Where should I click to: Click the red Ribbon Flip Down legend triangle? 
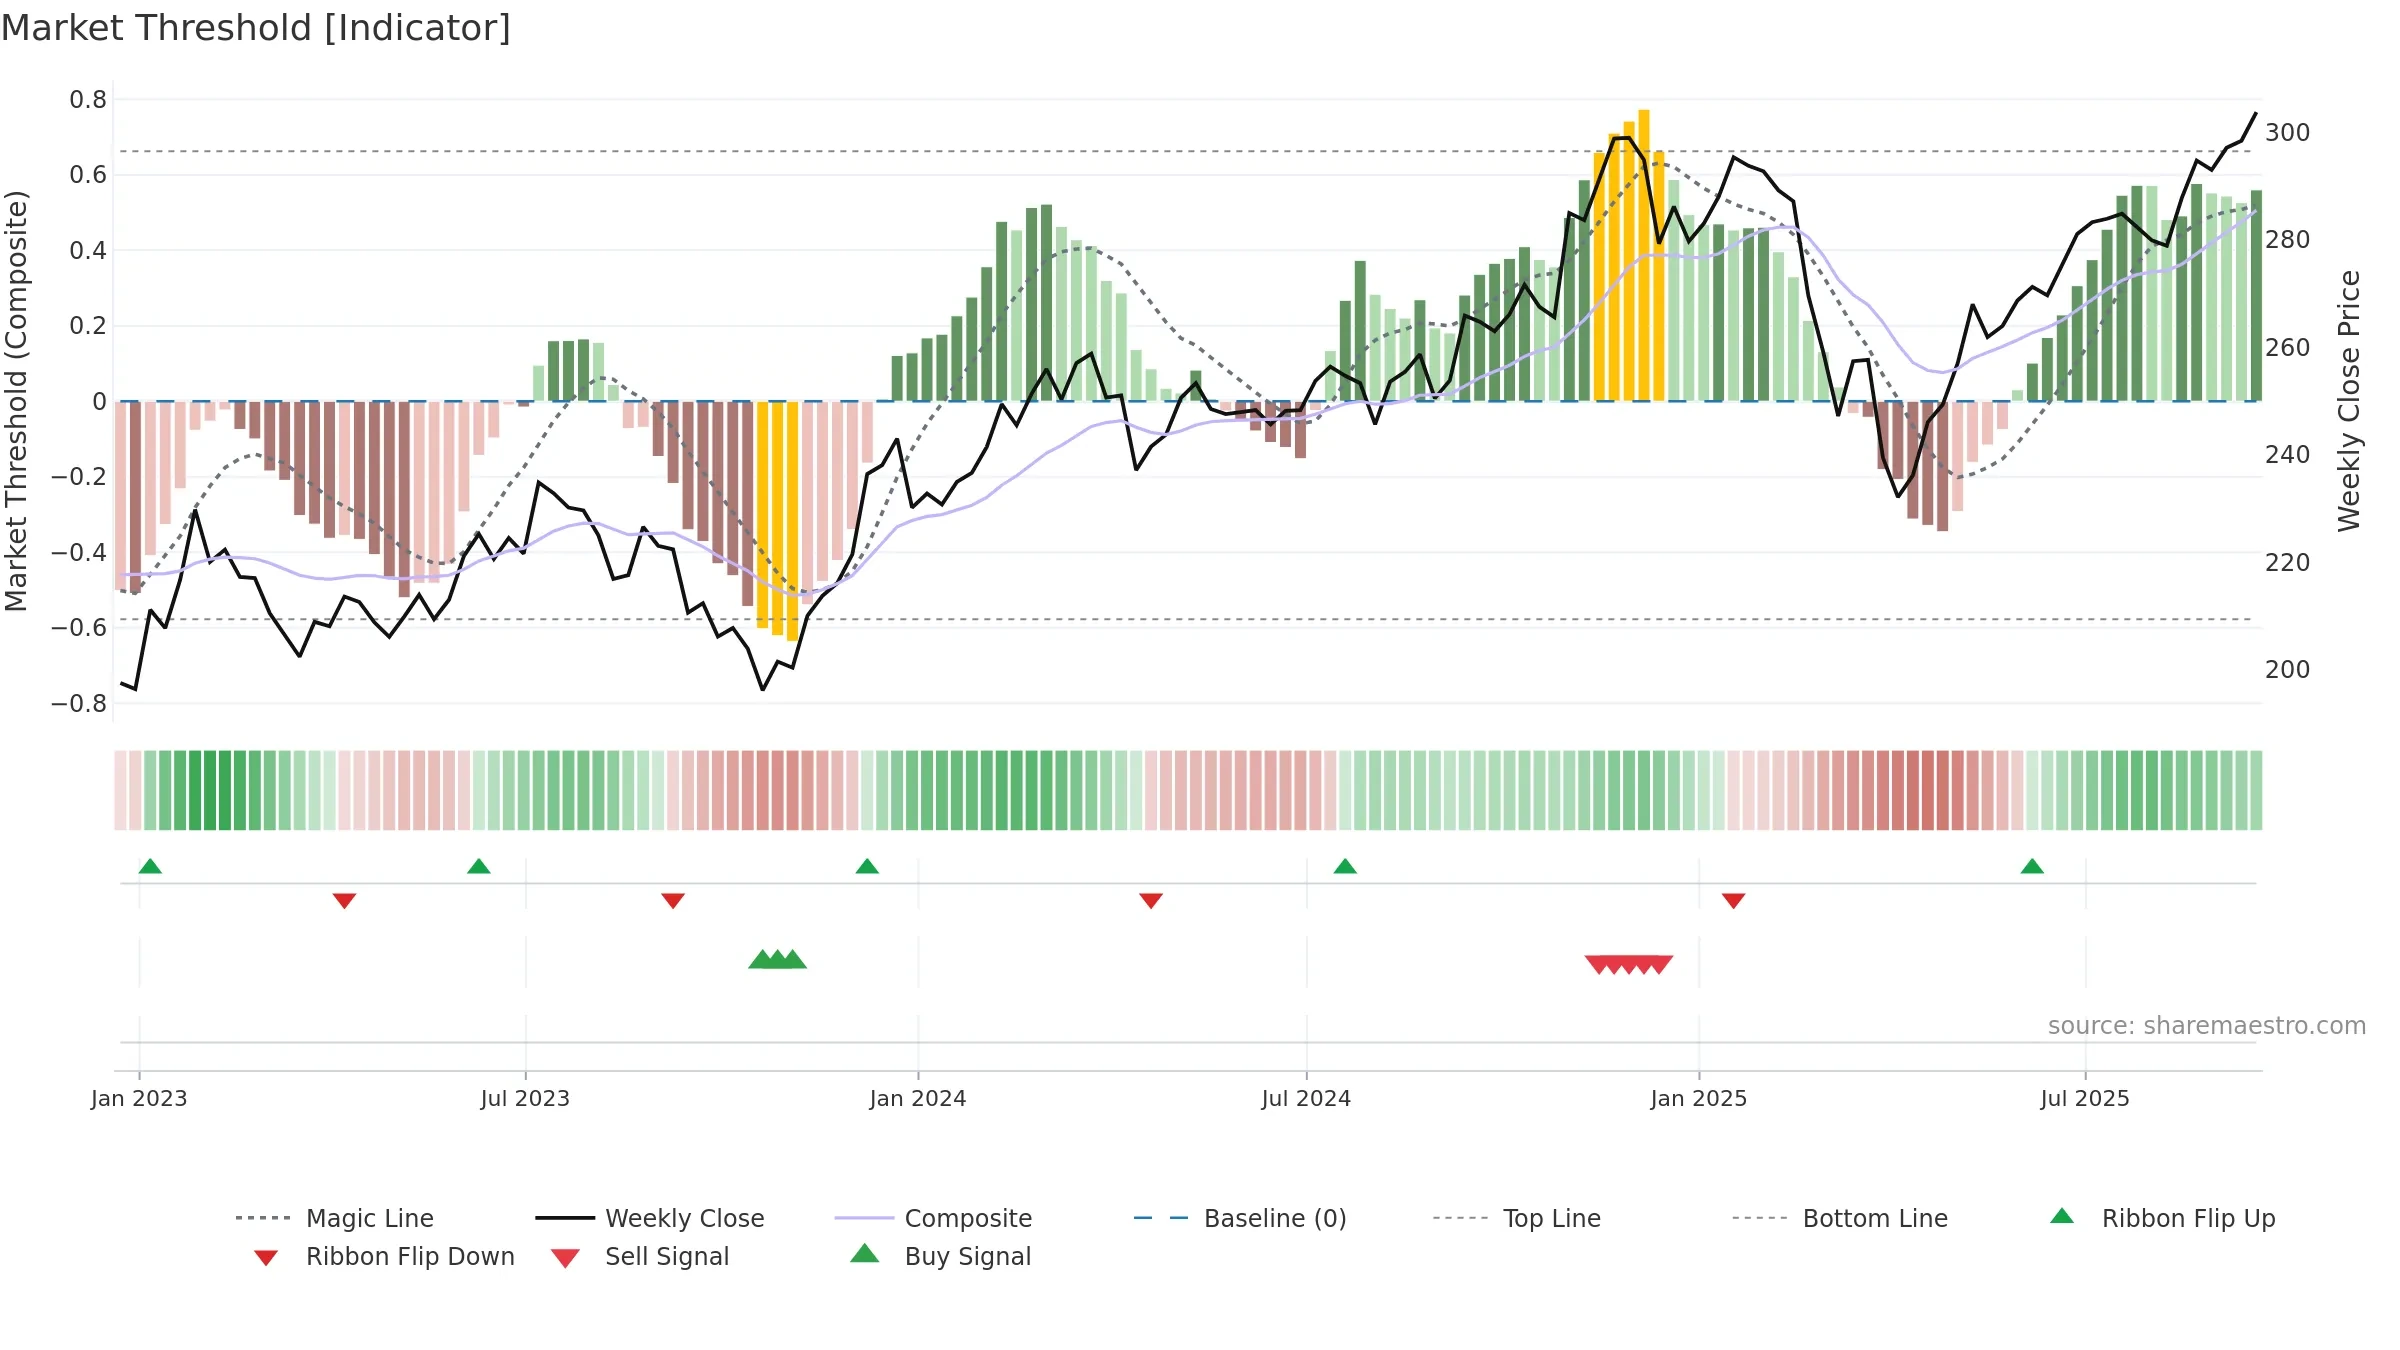click(x=266, y=1258)
